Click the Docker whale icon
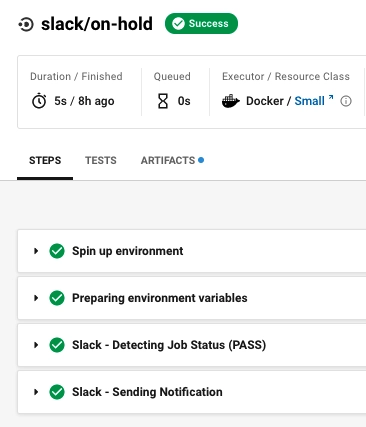366x427 pixels. [x=231, y=101]
